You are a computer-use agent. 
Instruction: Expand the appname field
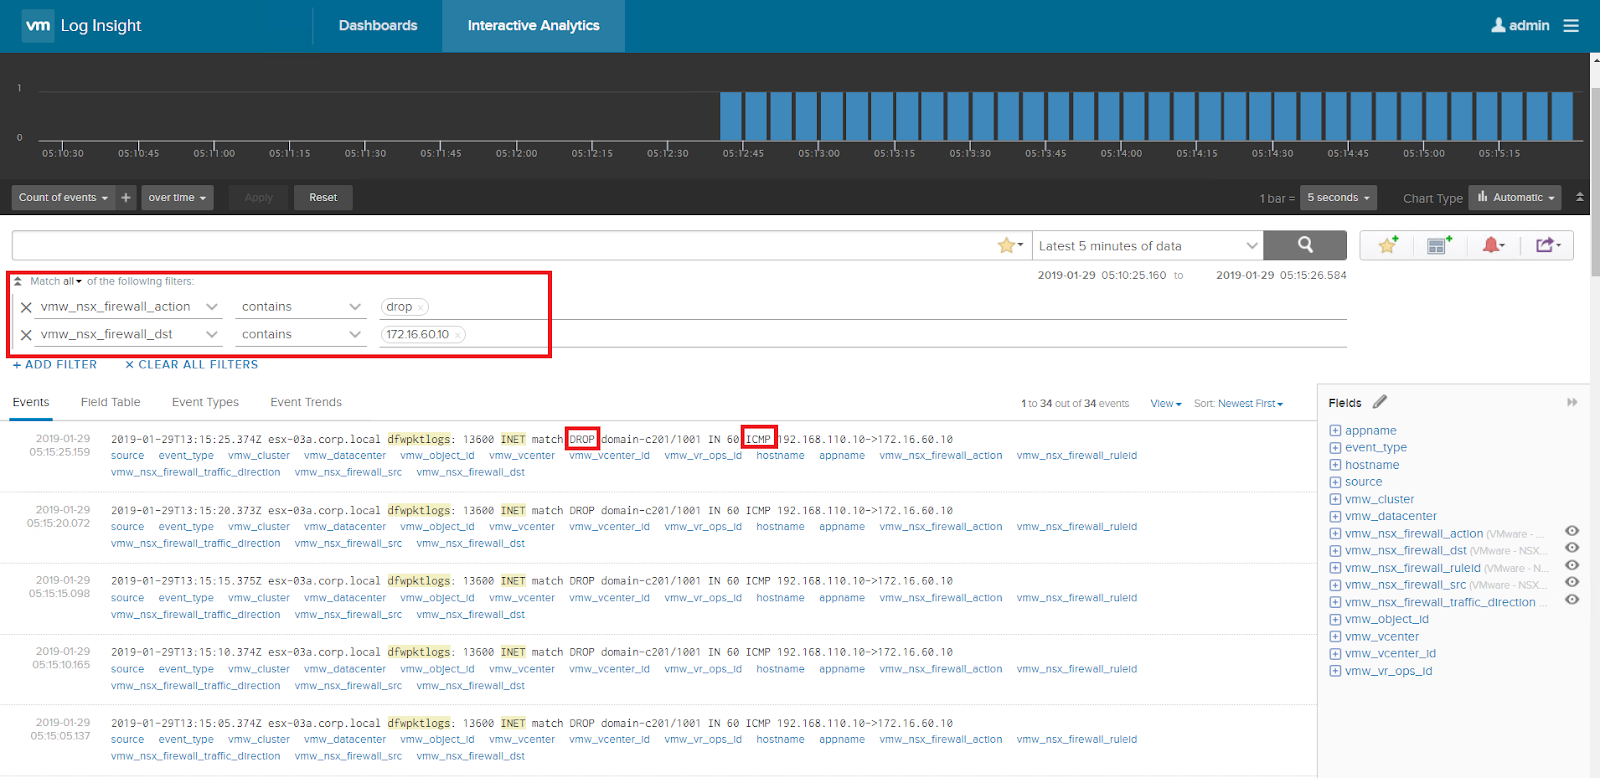coord(1335,431)
